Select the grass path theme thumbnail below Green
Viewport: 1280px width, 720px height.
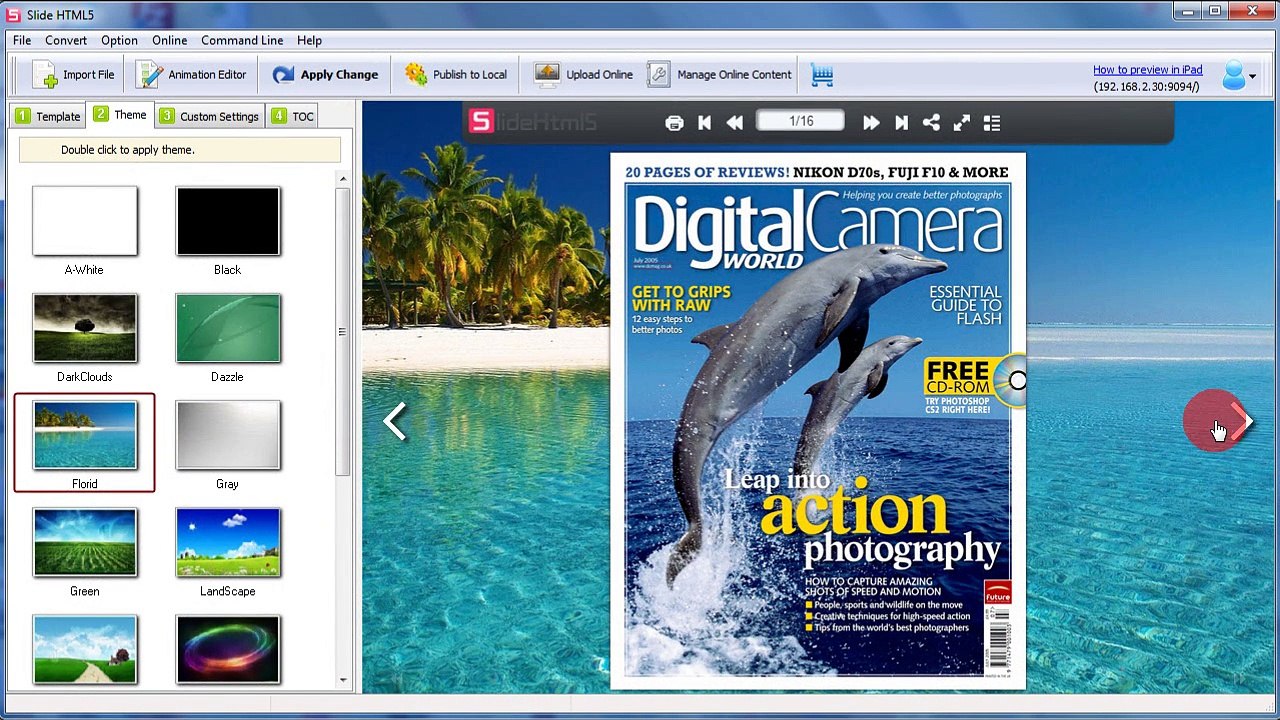(85, 649)
